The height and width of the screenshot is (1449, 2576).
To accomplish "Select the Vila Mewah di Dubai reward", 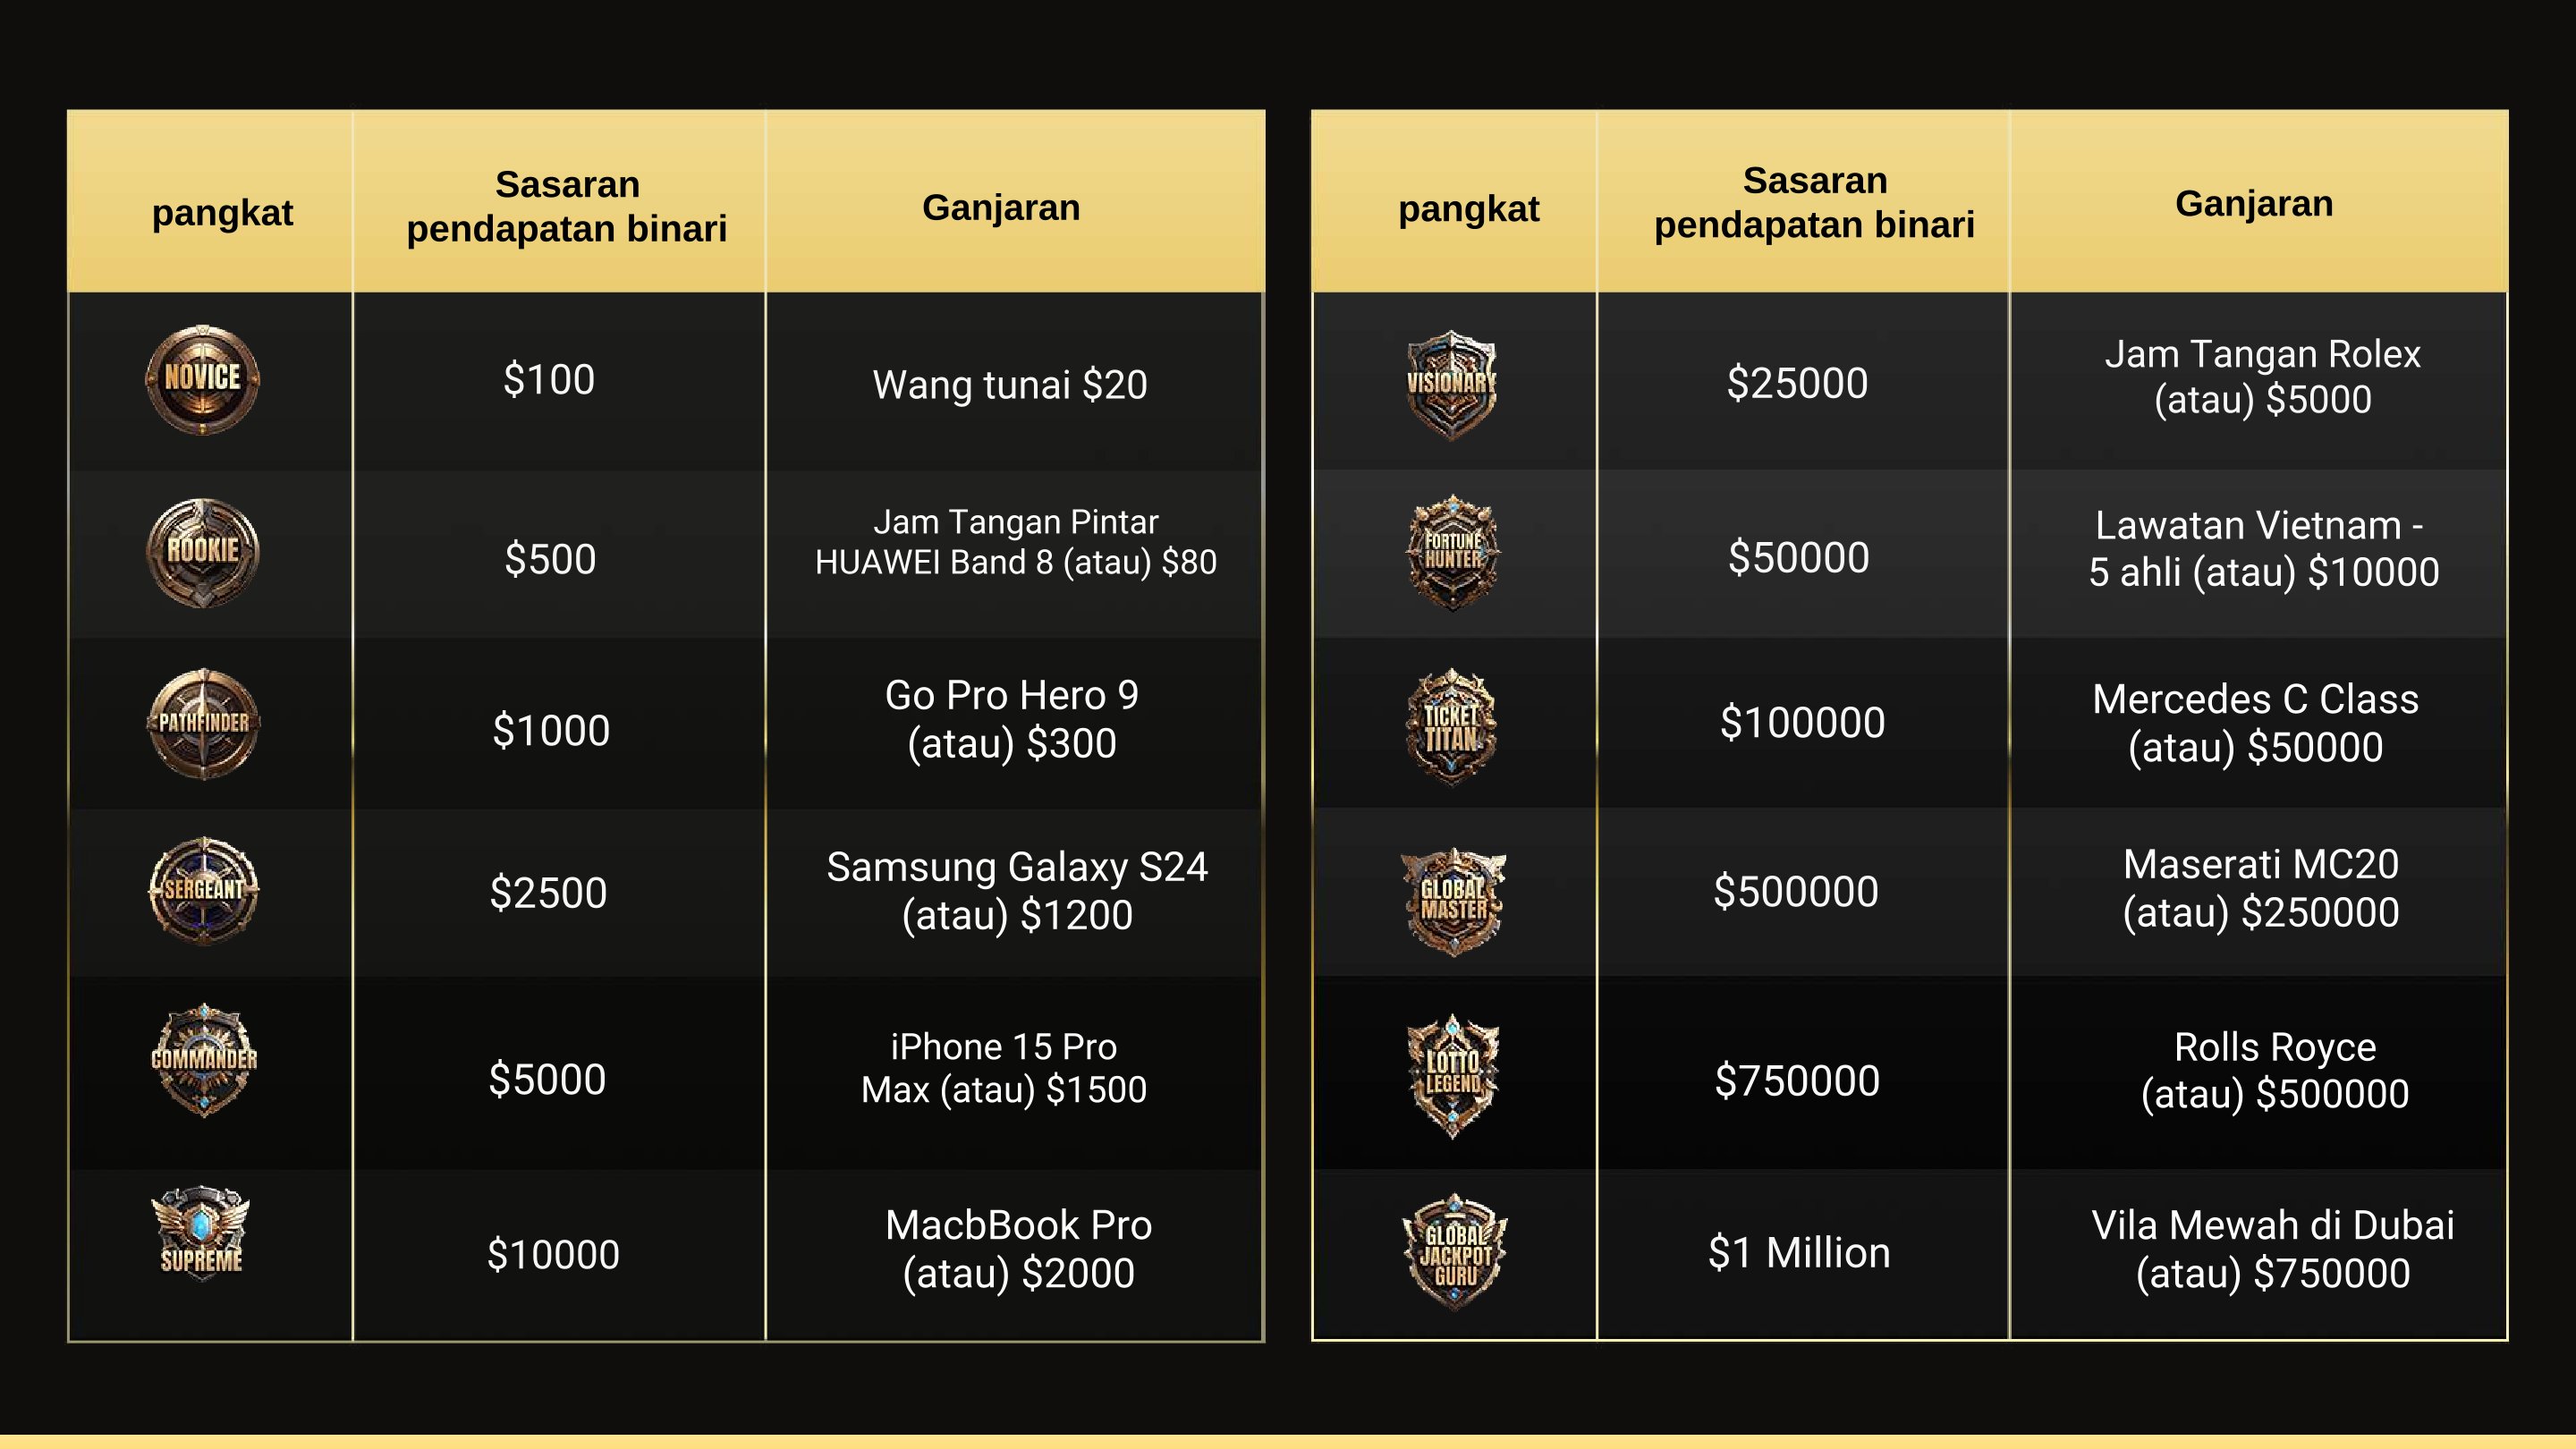I will 2272,1249.
